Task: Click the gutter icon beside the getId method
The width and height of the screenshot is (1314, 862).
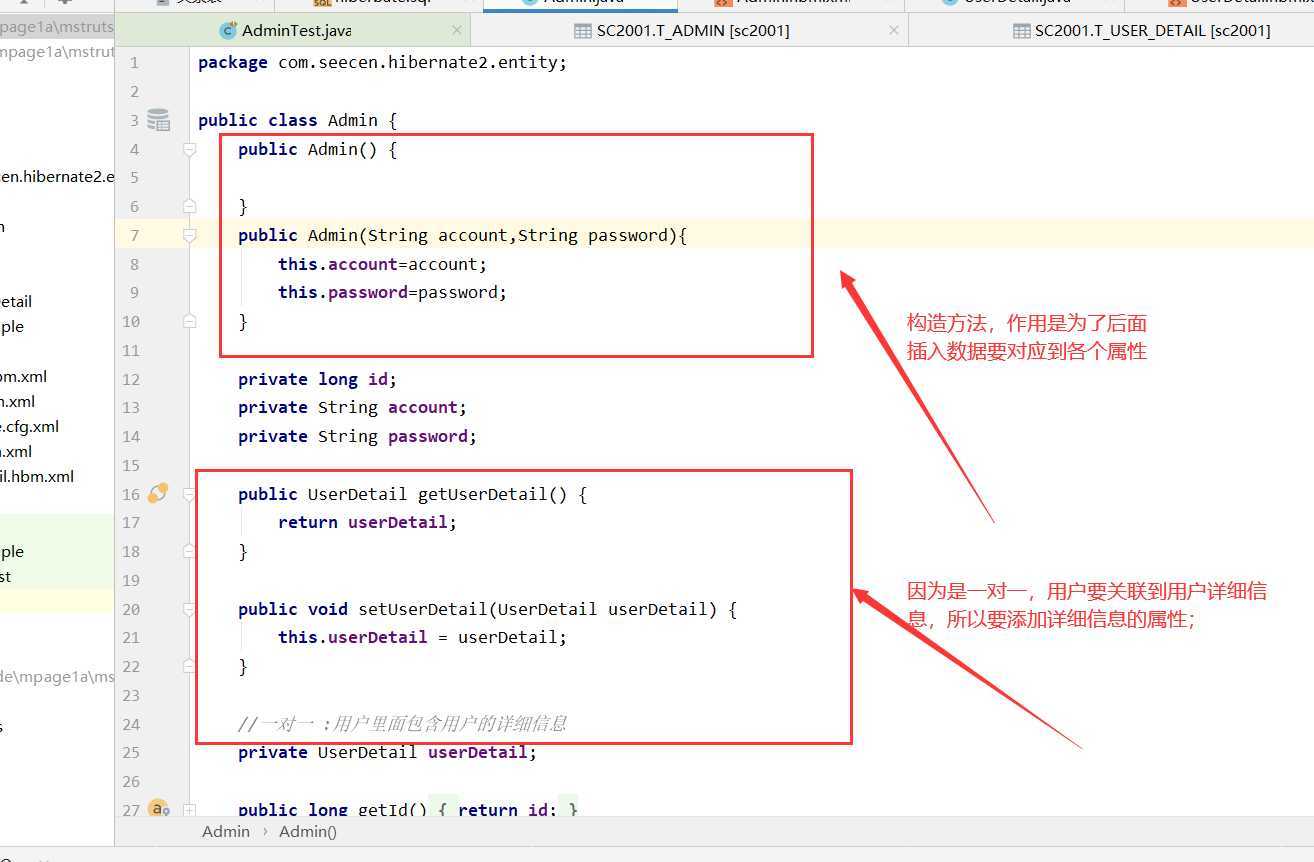Action: pos(158,808)
